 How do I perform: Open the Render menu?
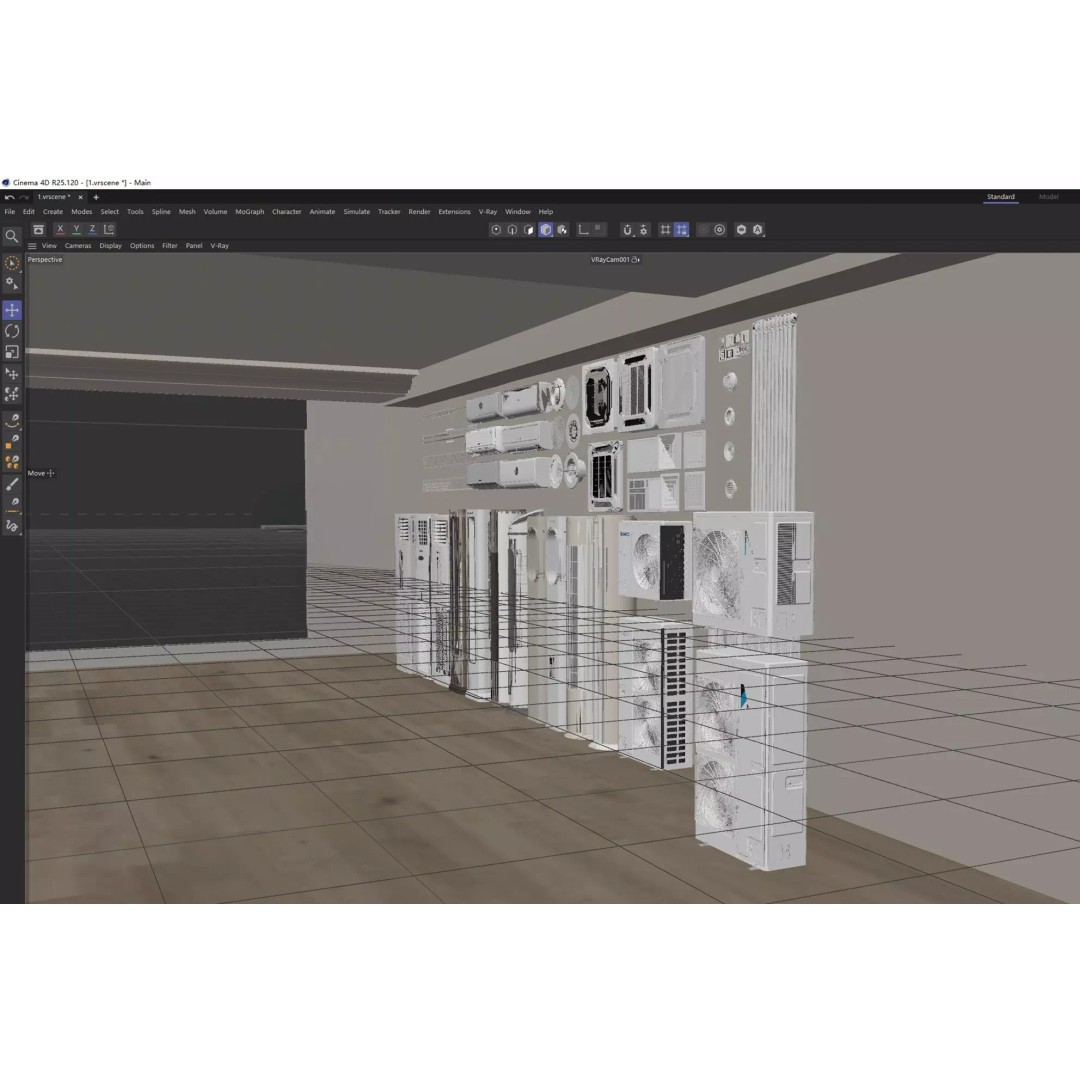pos(419,212)
